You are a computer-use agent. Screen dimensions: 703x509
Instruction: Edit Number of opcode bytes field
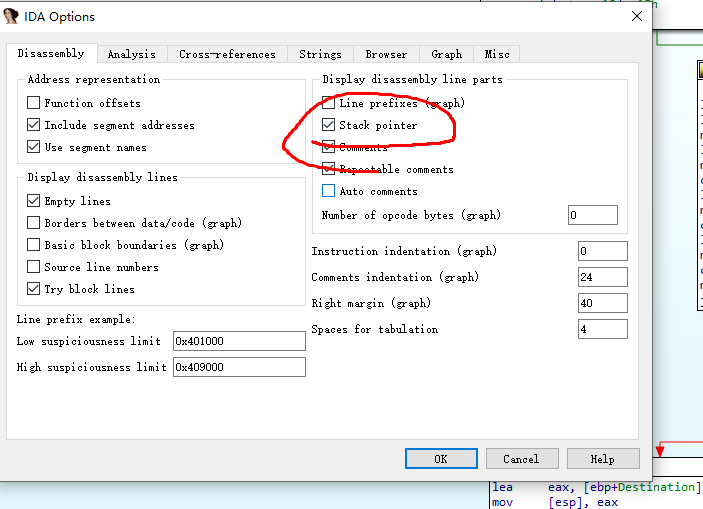[x=593, y=215]
